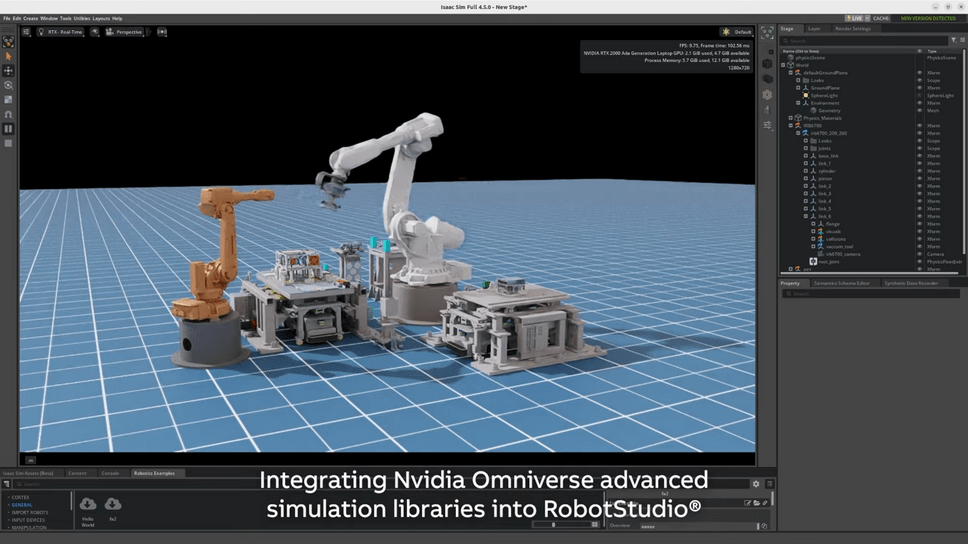Click the viewport streaming waves icon
The image size is (968, 544).
click(162, 31)
